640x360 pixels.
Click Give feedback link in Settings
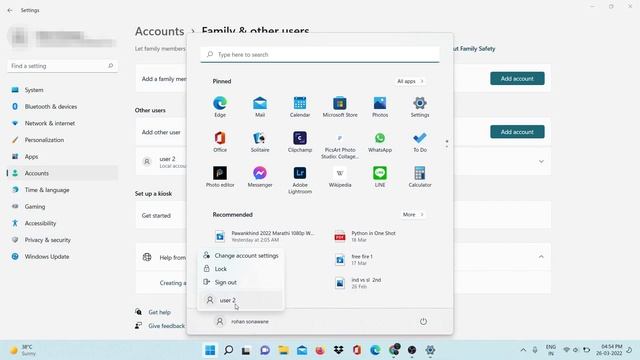coord(166,325)
